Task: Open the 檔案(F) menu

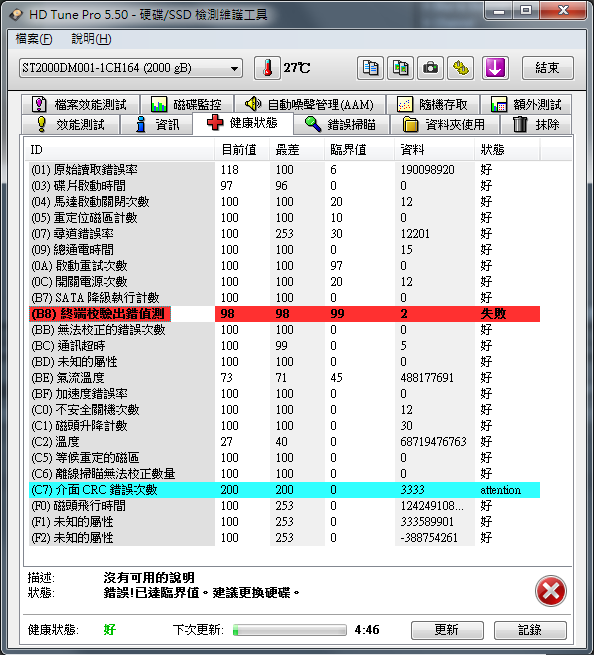Action: pyautogui.click(x=33, y=39)
